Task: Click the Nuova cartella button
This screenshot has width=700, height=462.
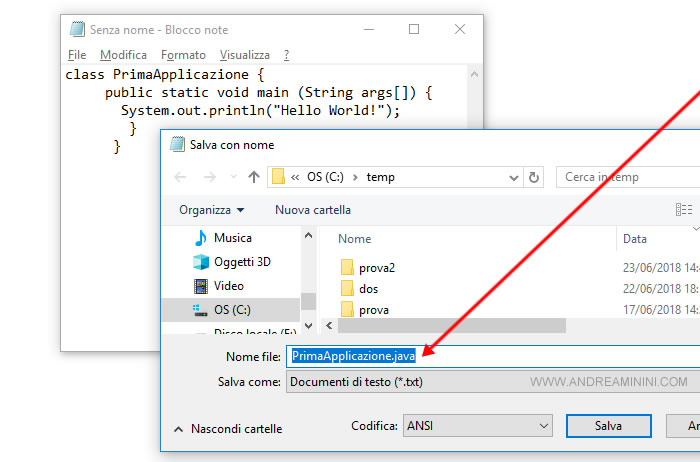Action: tap(313, 210)
